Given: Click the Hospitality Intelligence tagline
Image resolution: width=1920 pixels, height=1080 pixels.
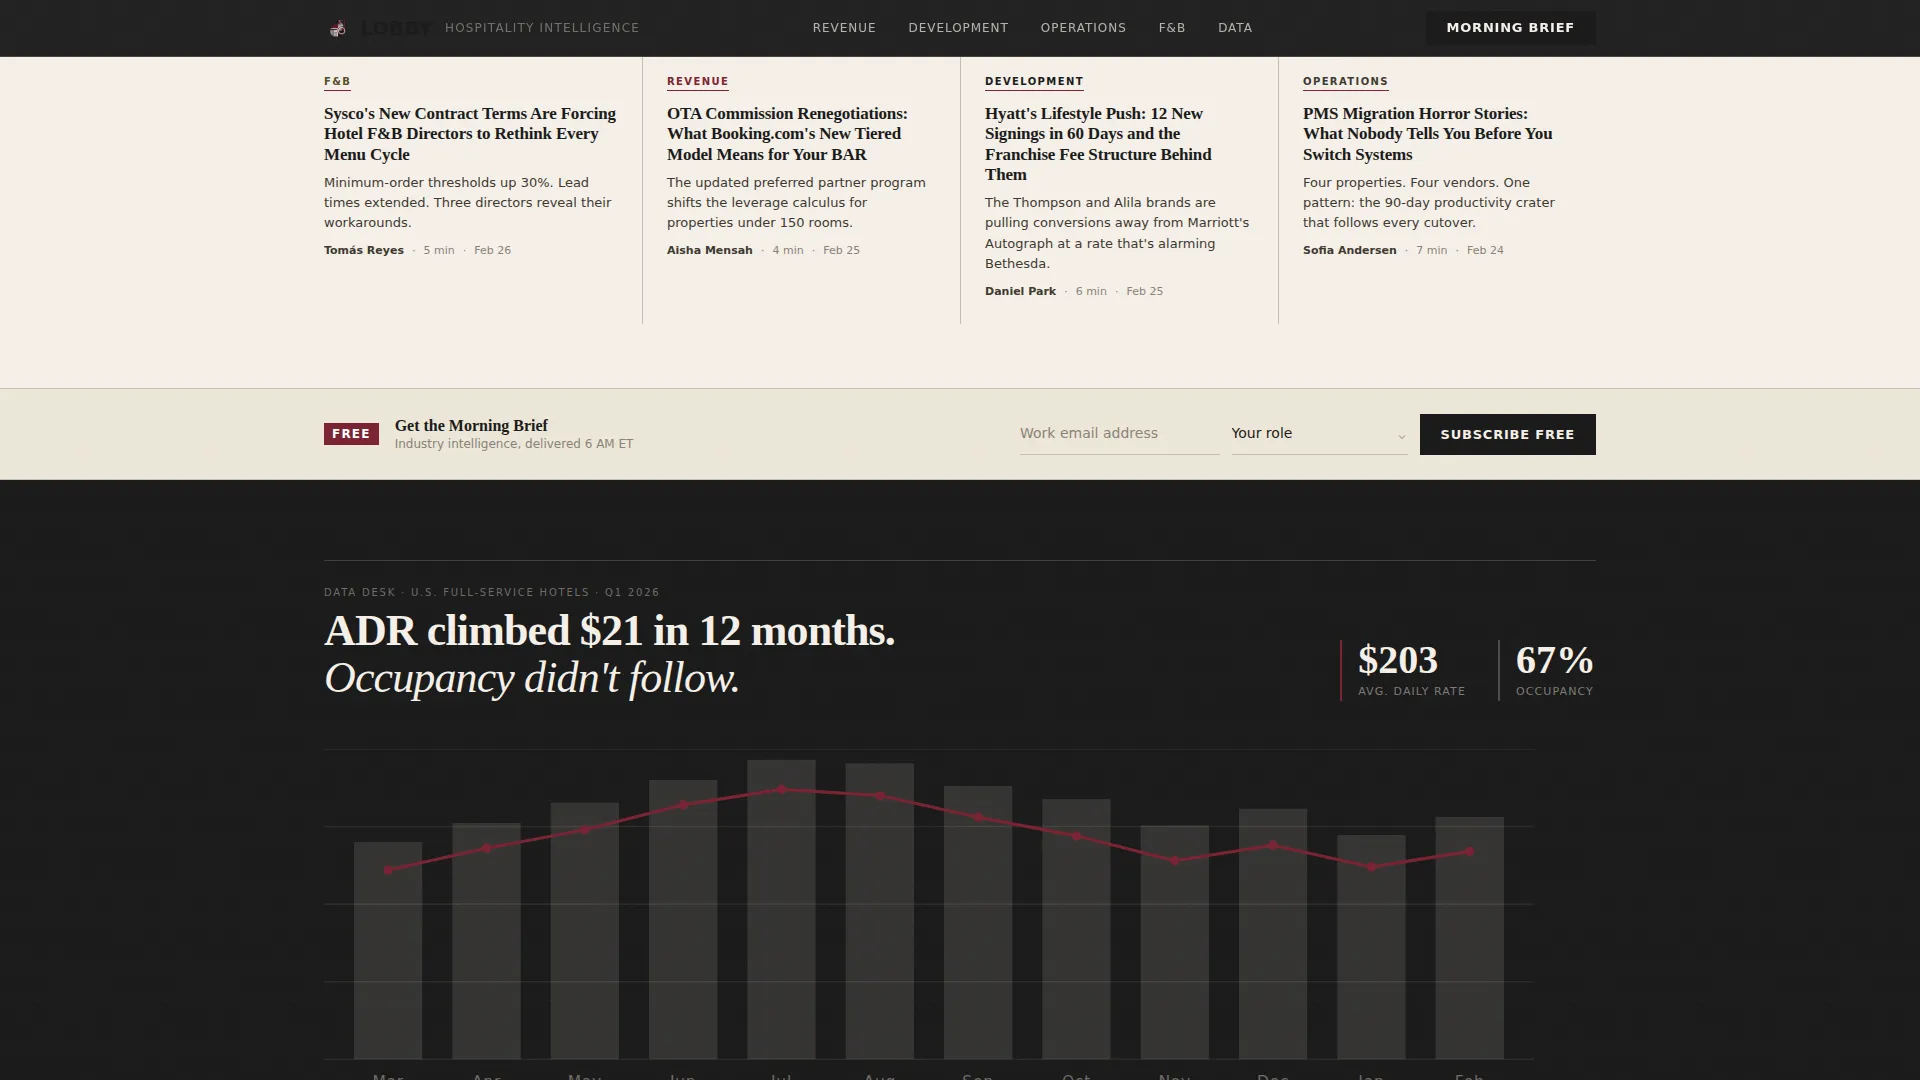Looking at the screenshot, I should point(542,28).
